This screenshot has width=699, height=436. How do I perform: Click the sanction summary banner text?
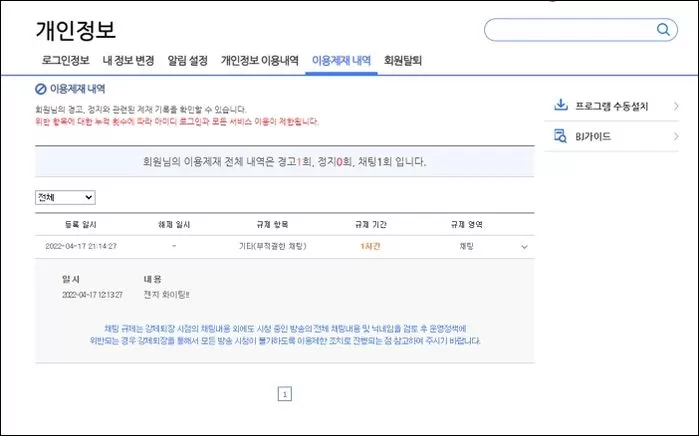coord(284,161)
